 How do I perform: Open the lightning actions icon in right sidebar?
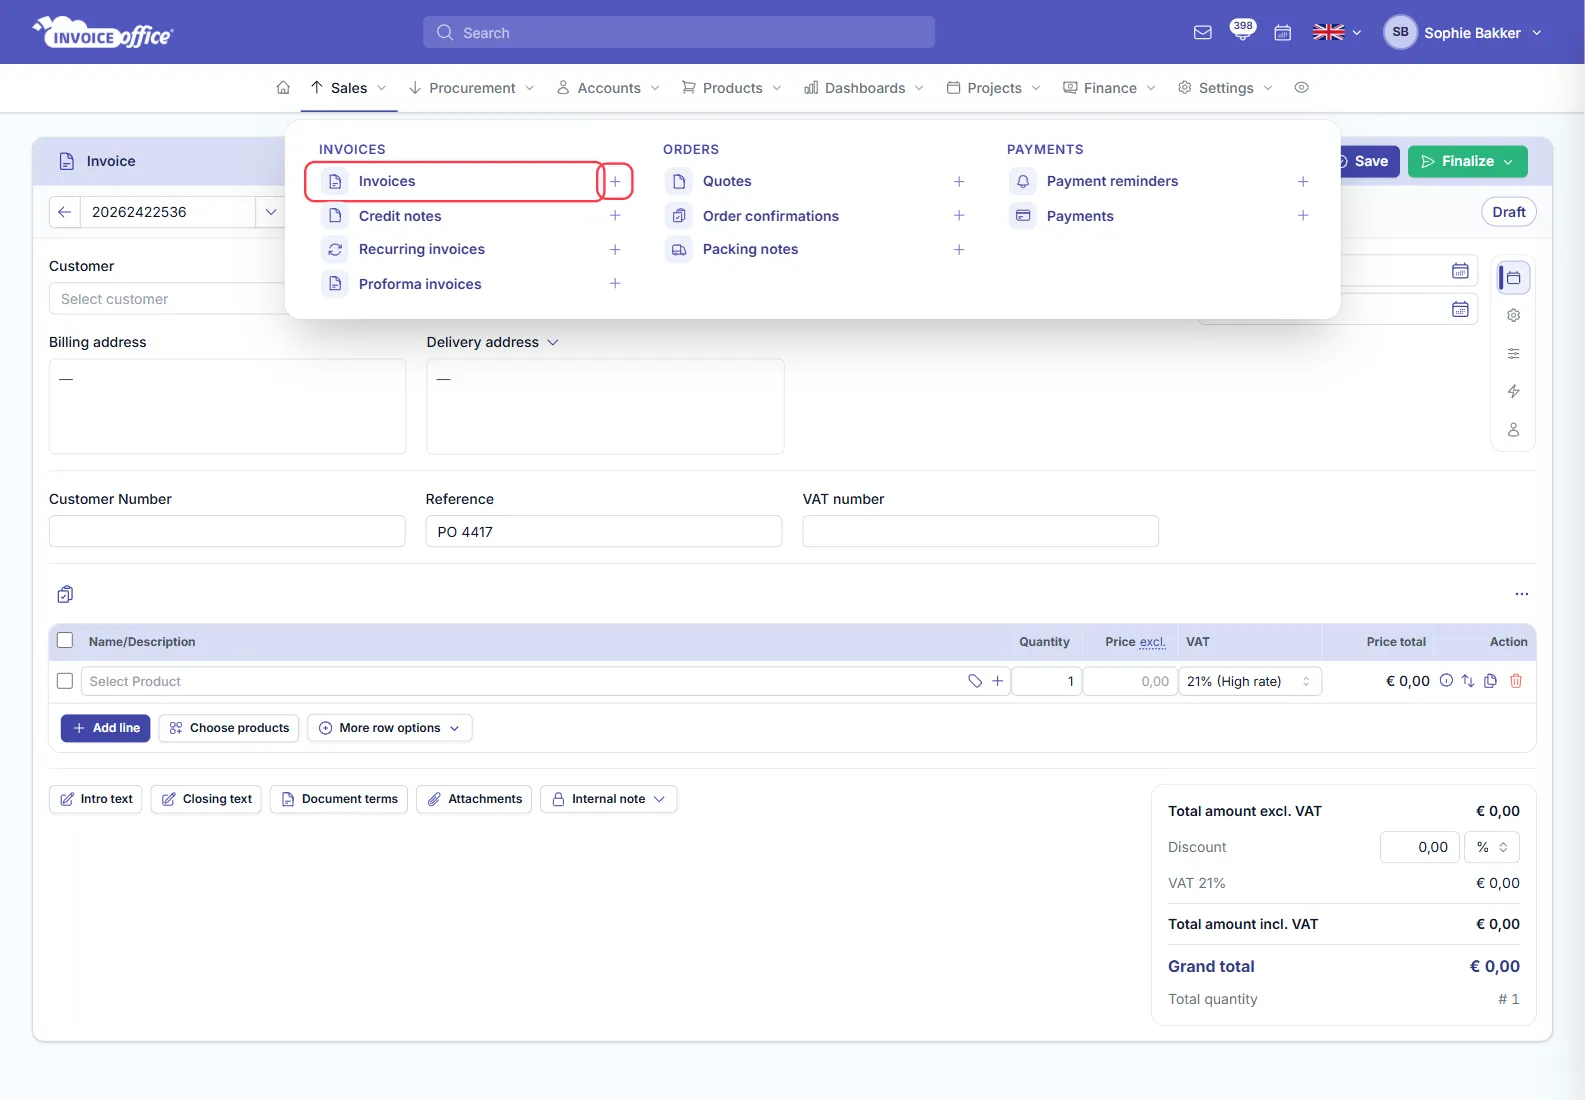pos(1514,391)
